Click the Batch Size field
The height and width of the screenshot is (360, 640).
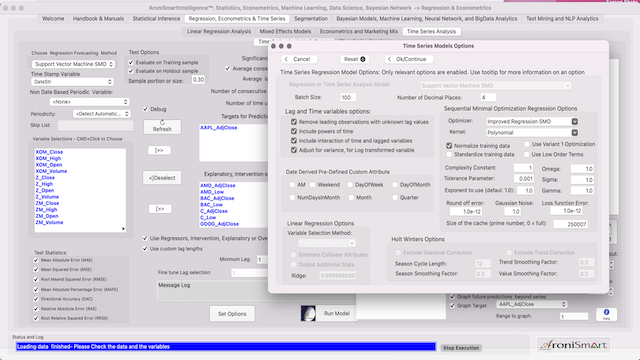348,98
